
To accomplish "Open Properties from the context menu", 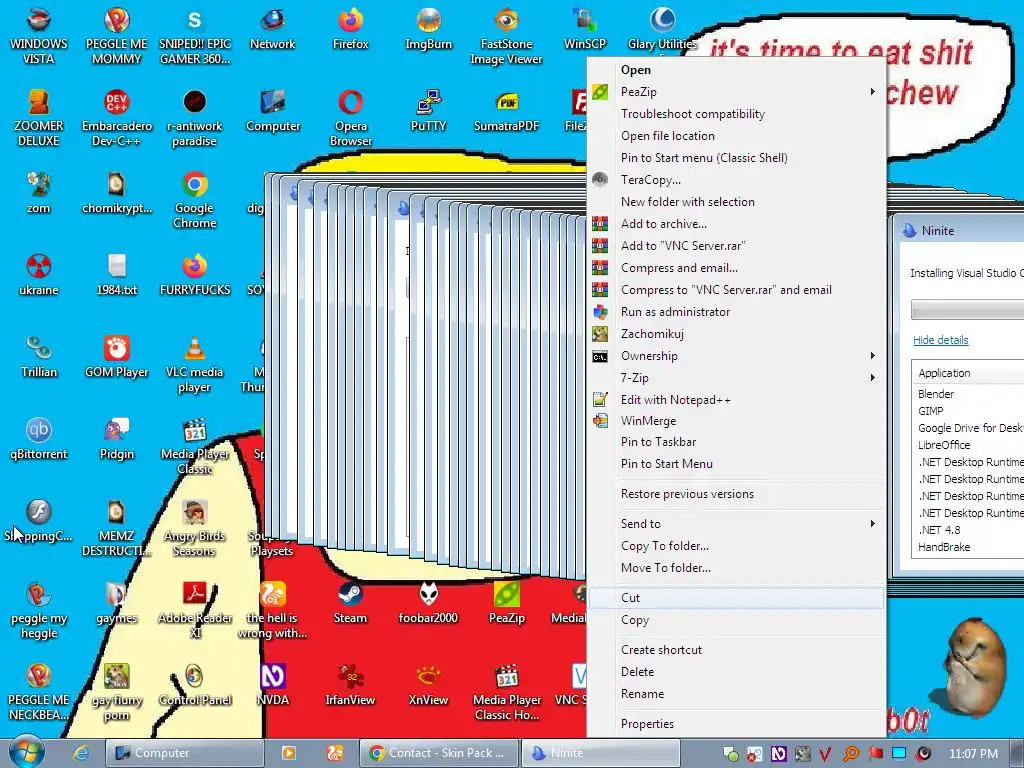I will (x=736, y=724).
